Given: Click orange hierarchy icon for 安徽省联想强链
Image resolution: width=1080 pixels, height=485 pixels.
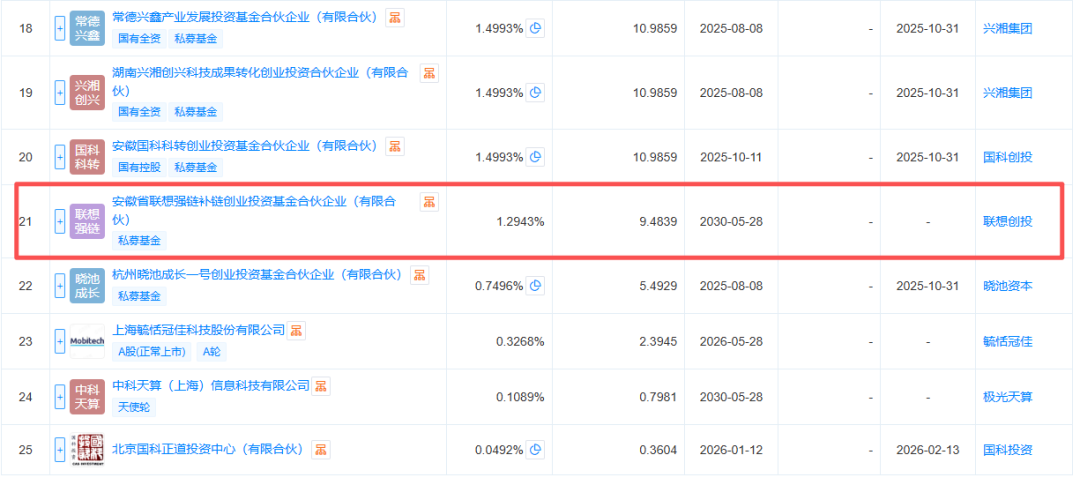Looking at the screenshot, I should click(x=429, y=201).
